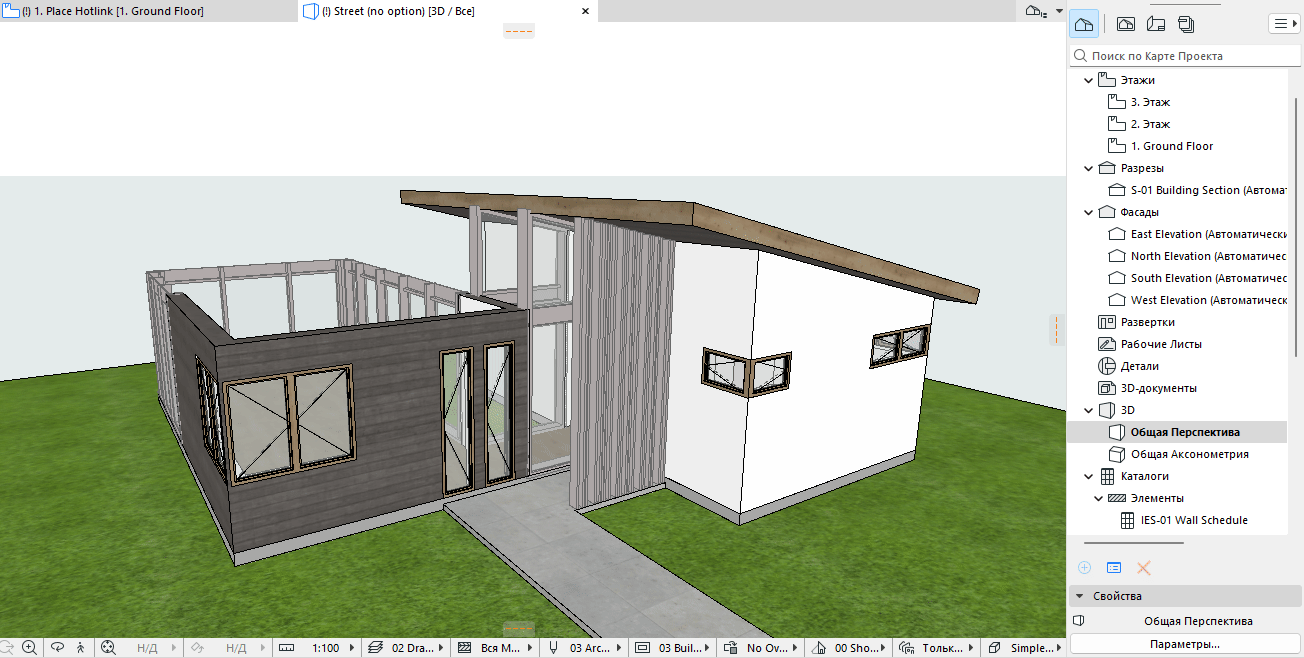The image size is (1304, 658).
Task: Collapse the Разрезы tree group
Action: click(1089, 168)
